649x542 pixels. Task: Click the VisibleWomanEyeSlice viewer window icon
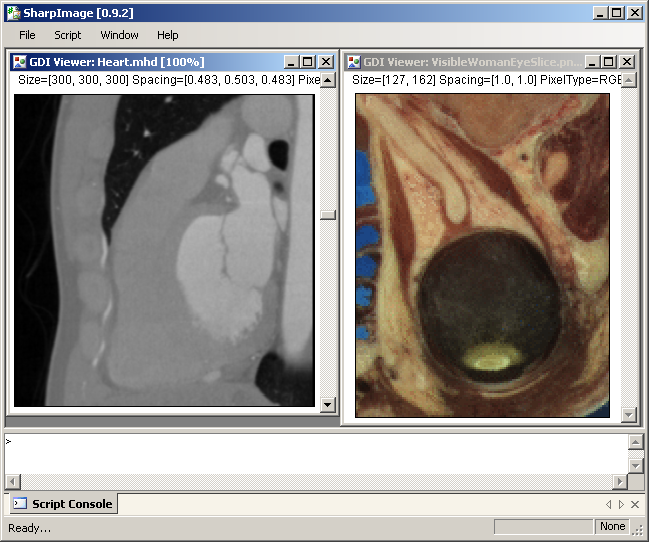354,62
